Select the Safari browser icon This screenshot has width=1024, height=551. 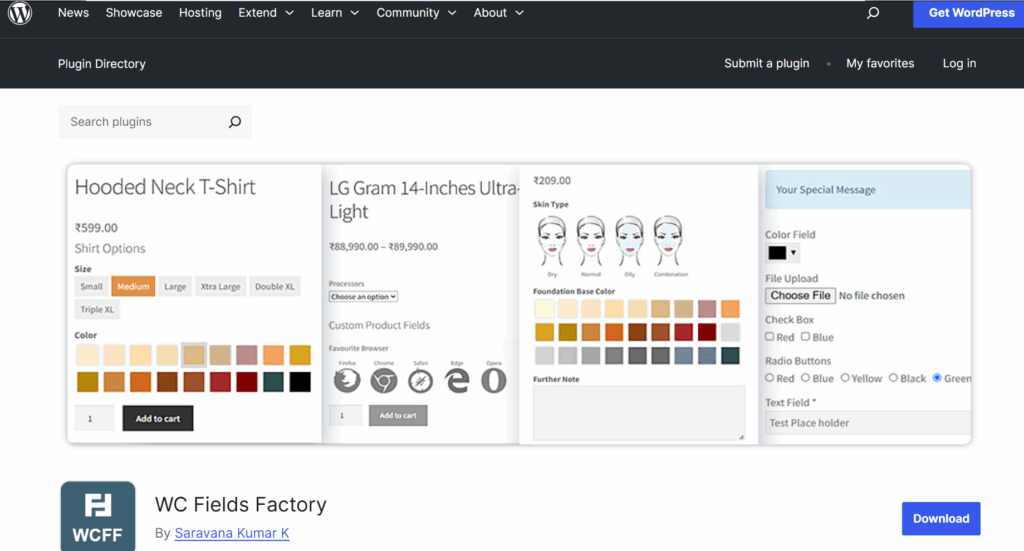[420, 380]
